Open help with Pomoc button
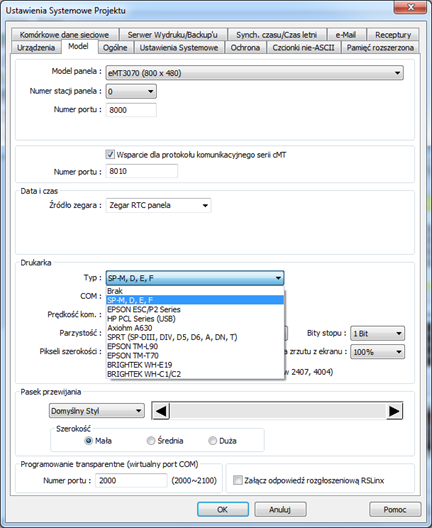 pyautogui.click(x=395, y=509)
